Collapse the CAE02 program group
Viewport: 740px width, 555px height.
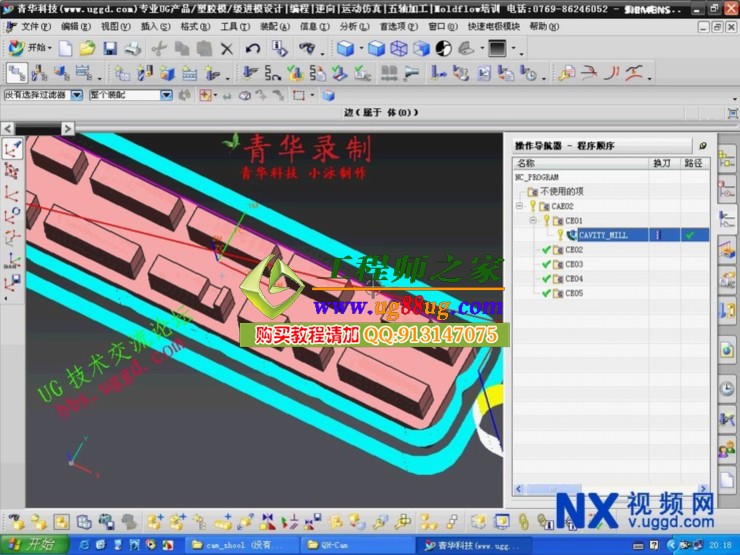pos(520,206)
